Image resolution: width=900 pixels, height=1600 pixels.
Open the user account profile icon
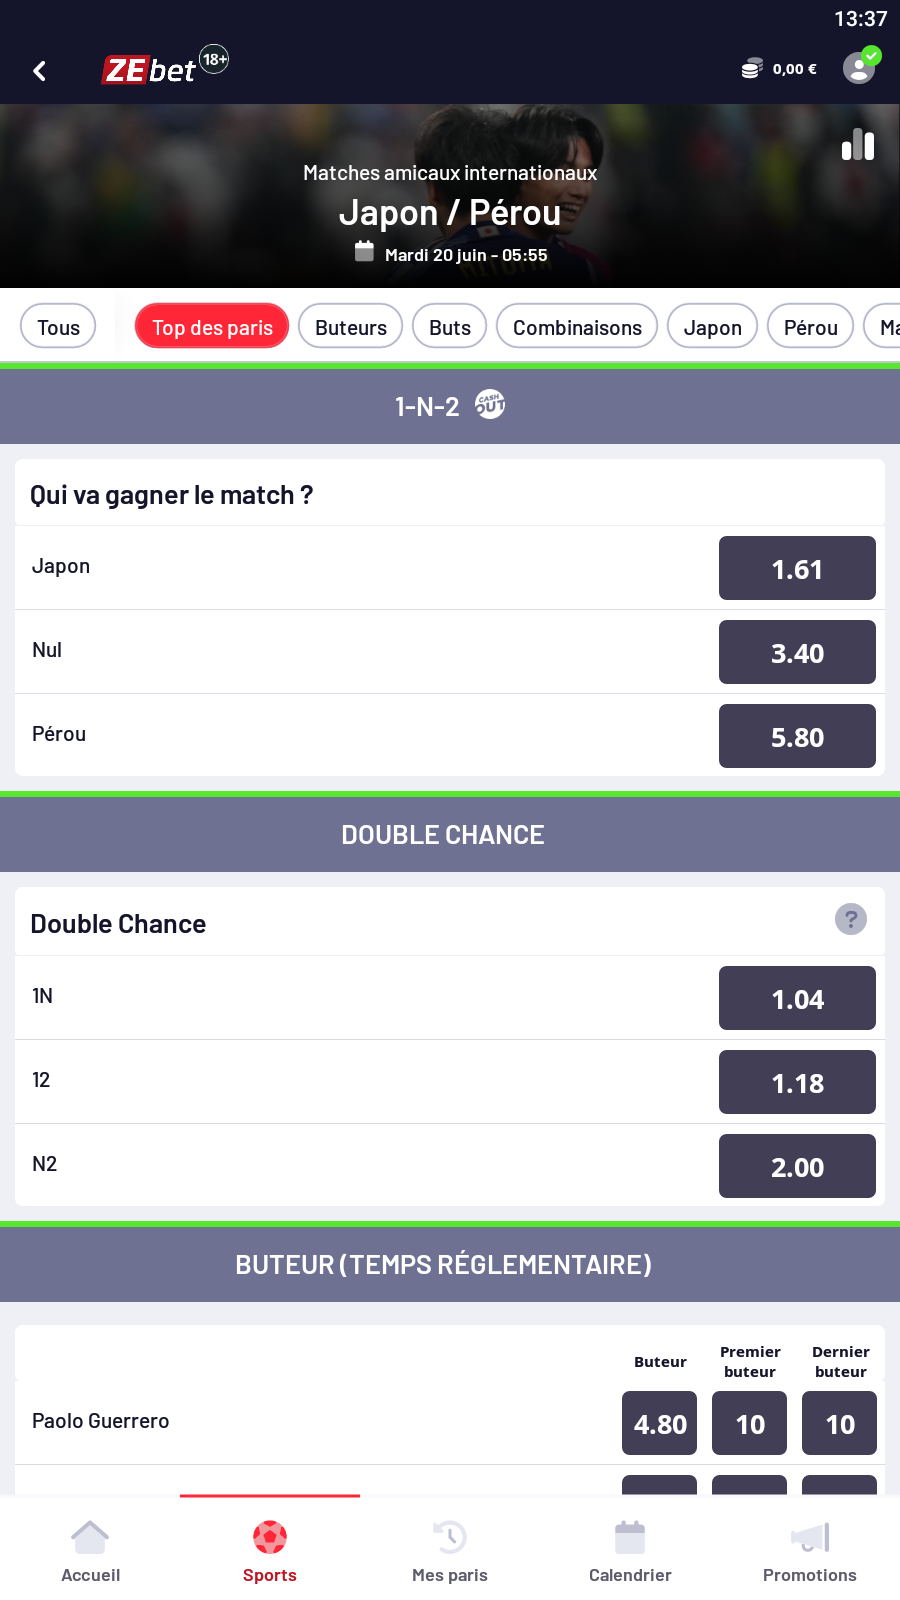(859, 68)
